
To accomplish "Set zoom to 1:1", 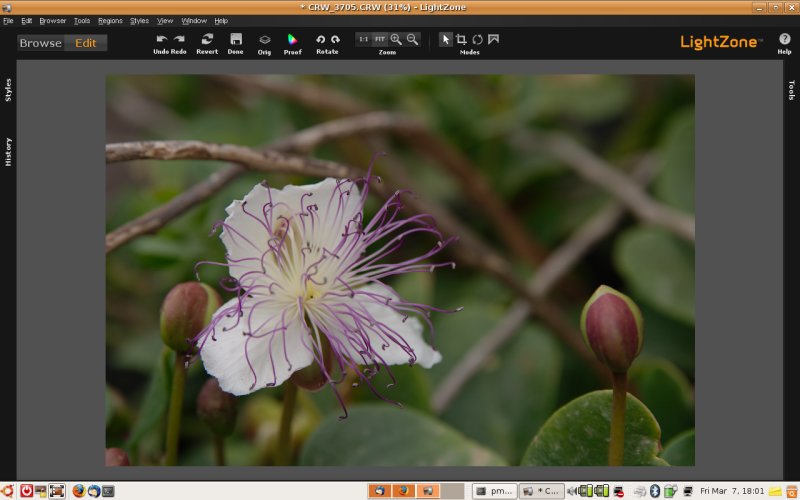I will [x=363, y=39].
